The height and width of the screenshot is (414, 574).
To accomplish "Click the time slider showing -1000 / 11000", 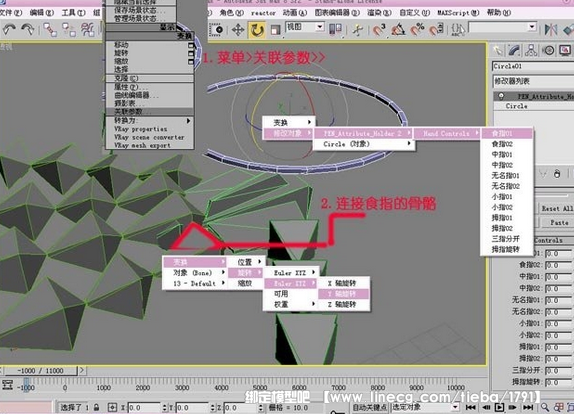I will click(40, 370).
